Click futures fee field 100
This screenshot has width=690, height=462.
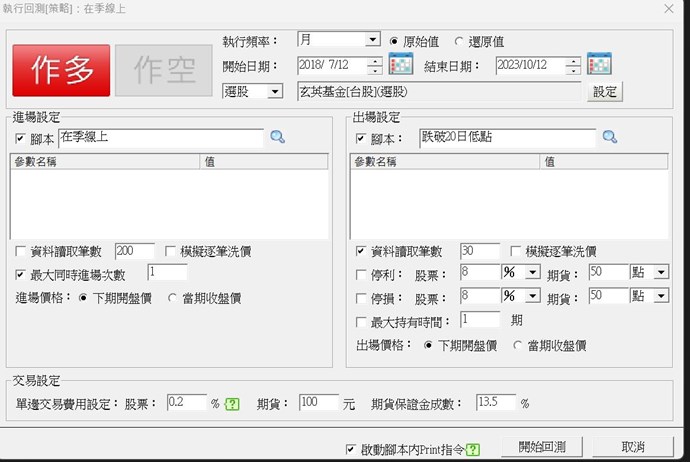pos(319,402)
